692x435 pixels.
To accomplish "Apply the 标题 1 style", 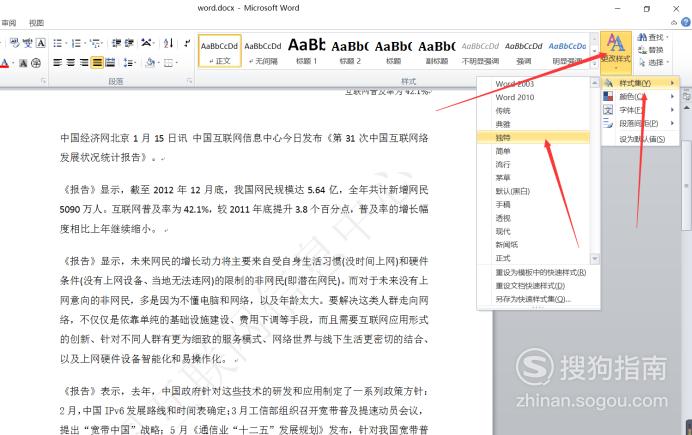I will tap(306, 51).
